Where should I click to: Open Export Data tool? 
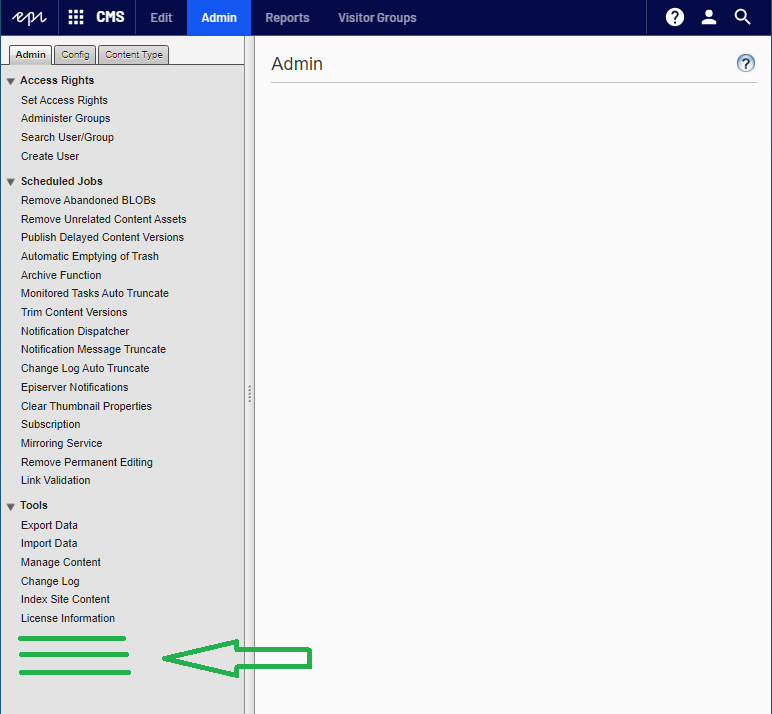(49, 525)
